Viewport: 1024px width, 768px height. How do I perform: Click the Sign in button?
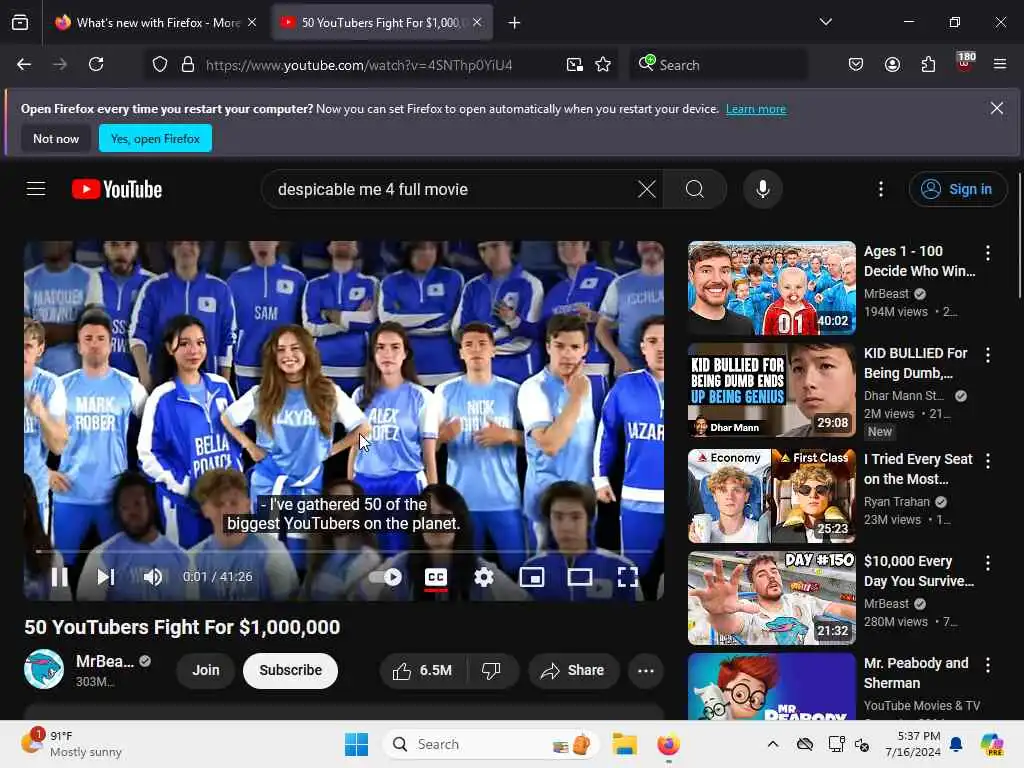pyautogui.click(x=957, y=189)
